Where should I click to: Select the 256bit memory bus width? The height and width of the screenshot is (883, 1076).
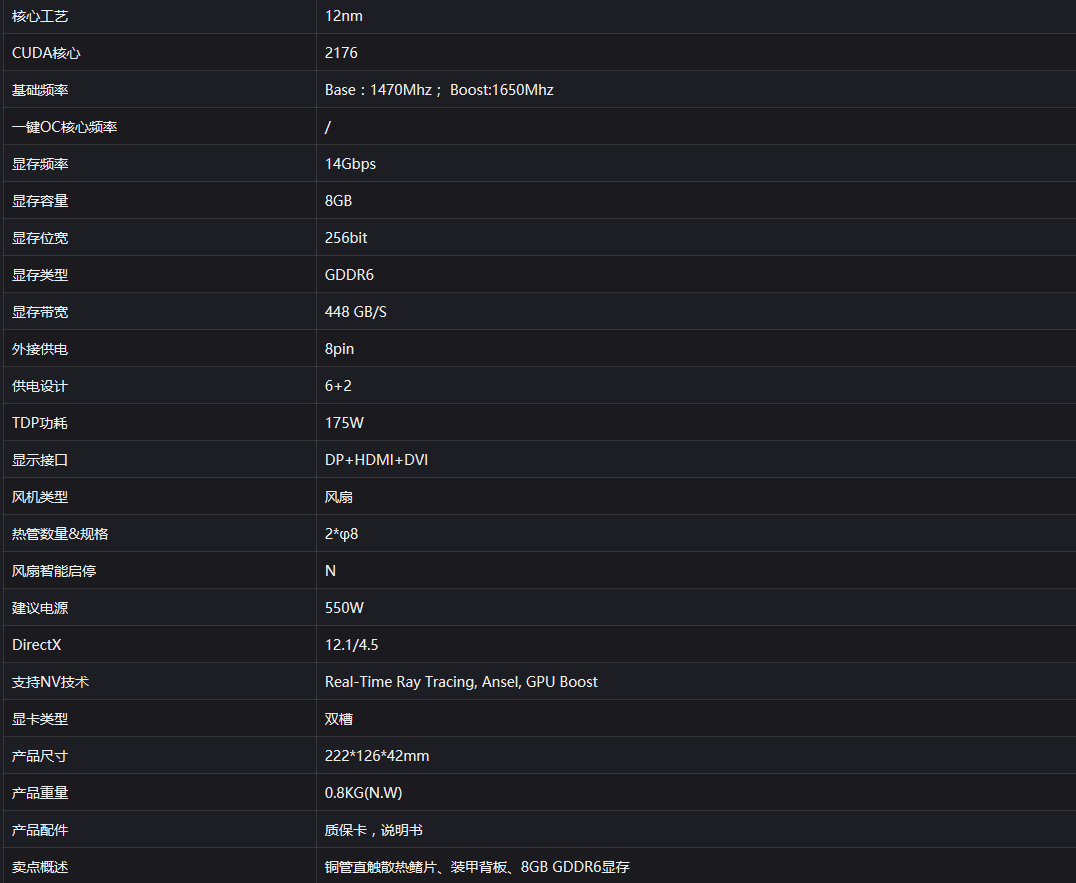346,238
